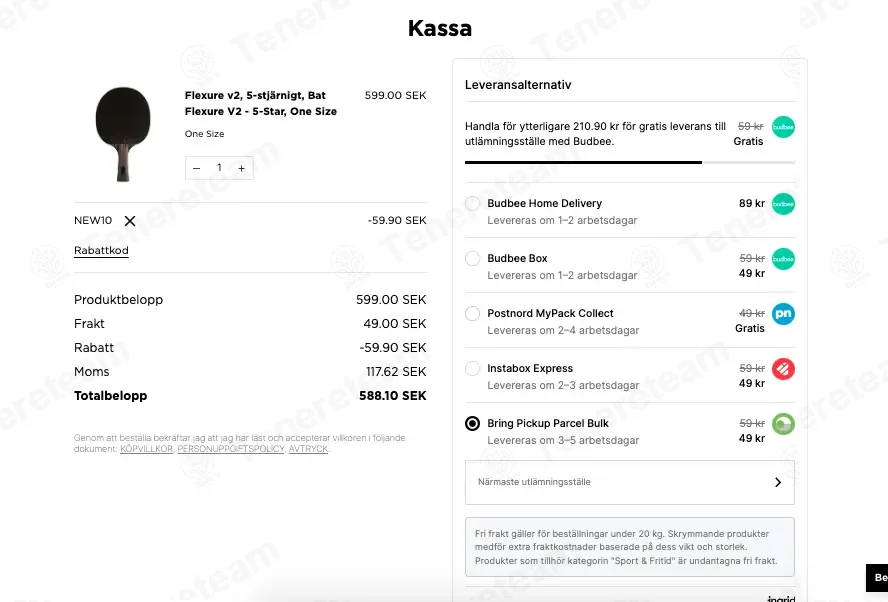
Task: Select Instabox Express delivery radio
Action: point(472,368)
